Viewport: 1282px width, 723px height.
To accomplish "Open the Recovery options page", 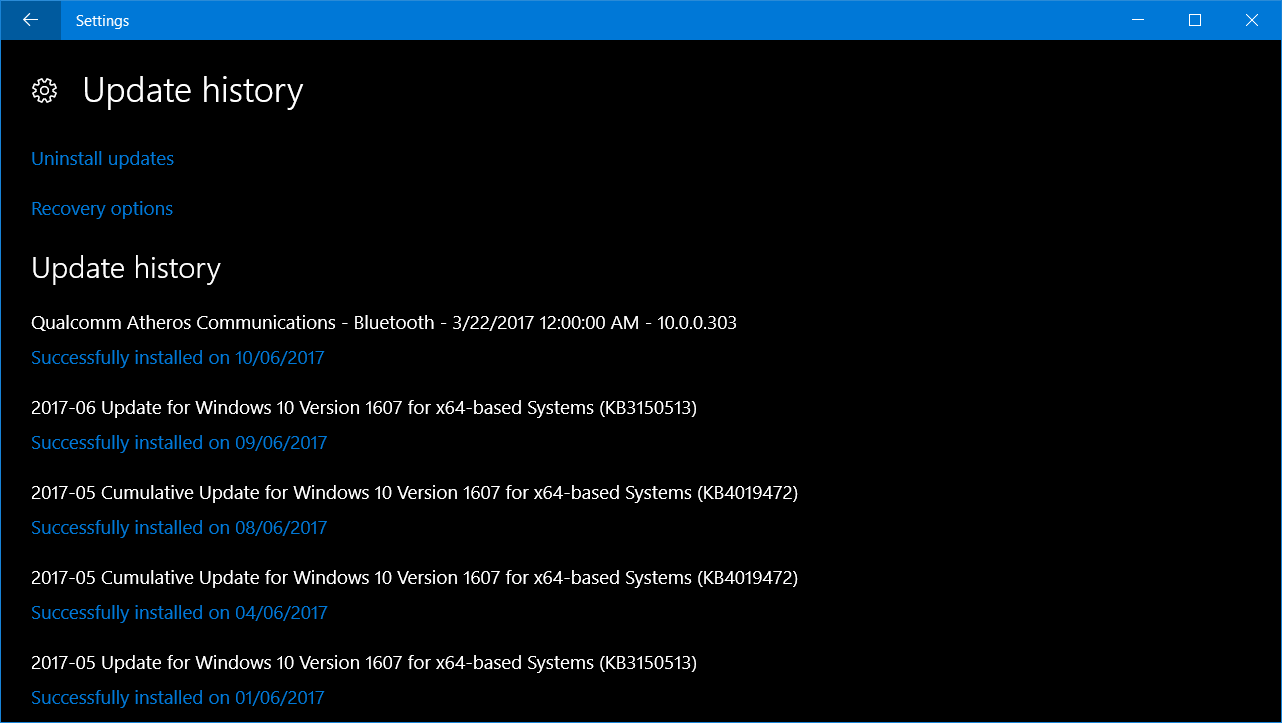I will (x=101, y=208).
